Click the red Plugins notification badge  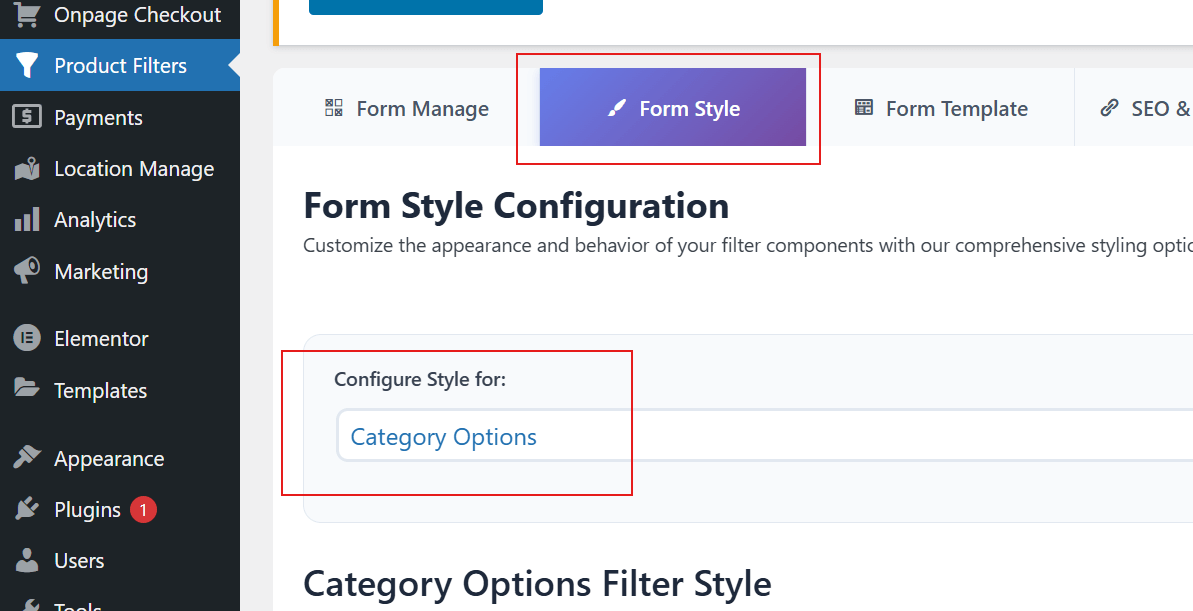pos(142,509)
